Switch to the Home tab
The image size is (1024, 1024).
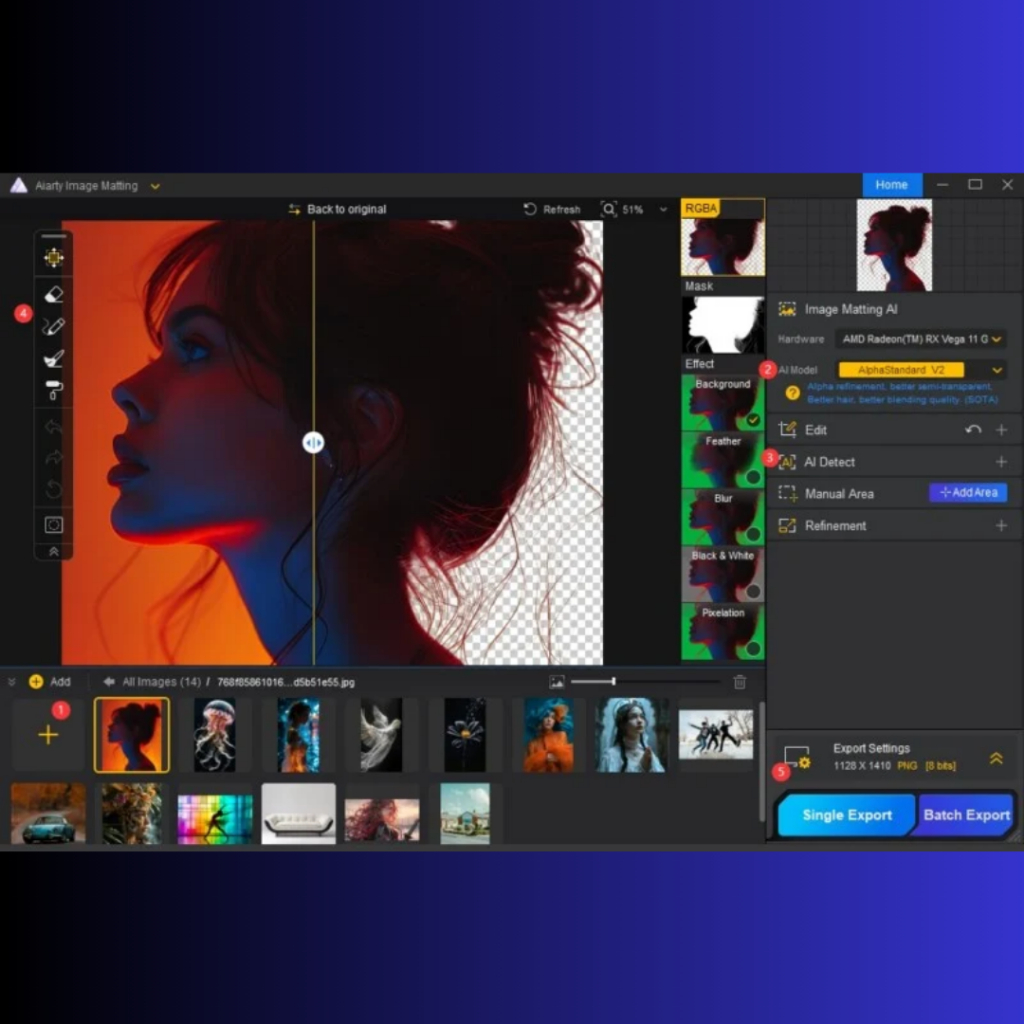[892, 185]
